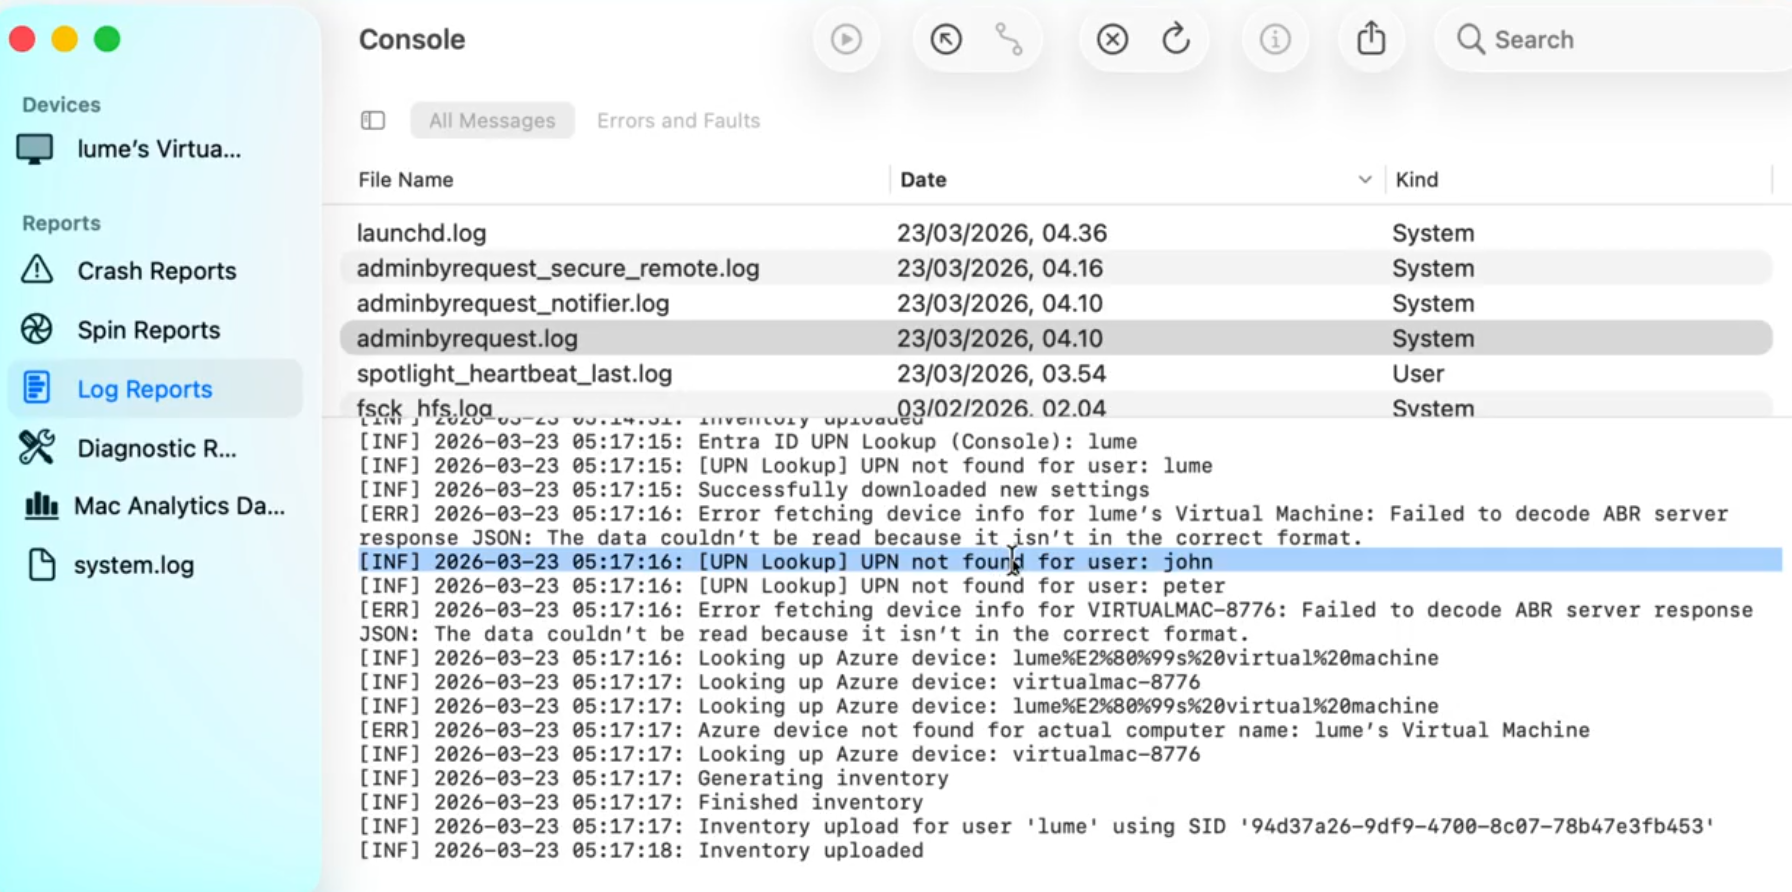Viewport: 1792px width, 892px height.
Task: Click the Share toolbar icon
Action: click(x=1371, y=38)
